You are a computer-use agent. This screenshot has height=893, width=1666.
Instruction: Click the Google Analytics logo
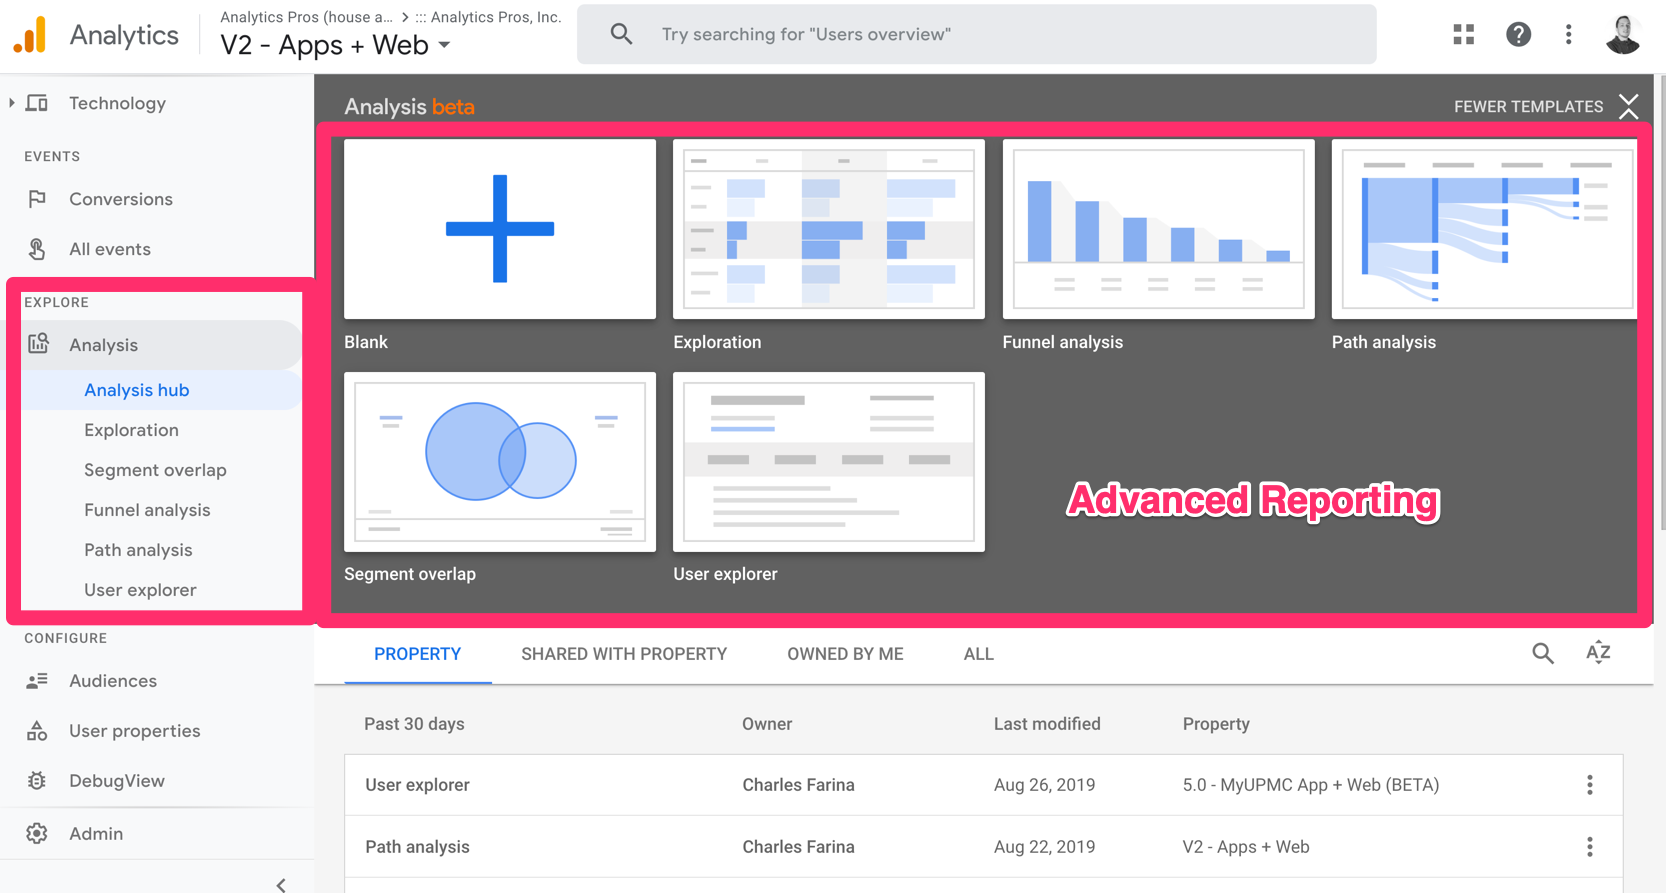[x=30, y=35]
